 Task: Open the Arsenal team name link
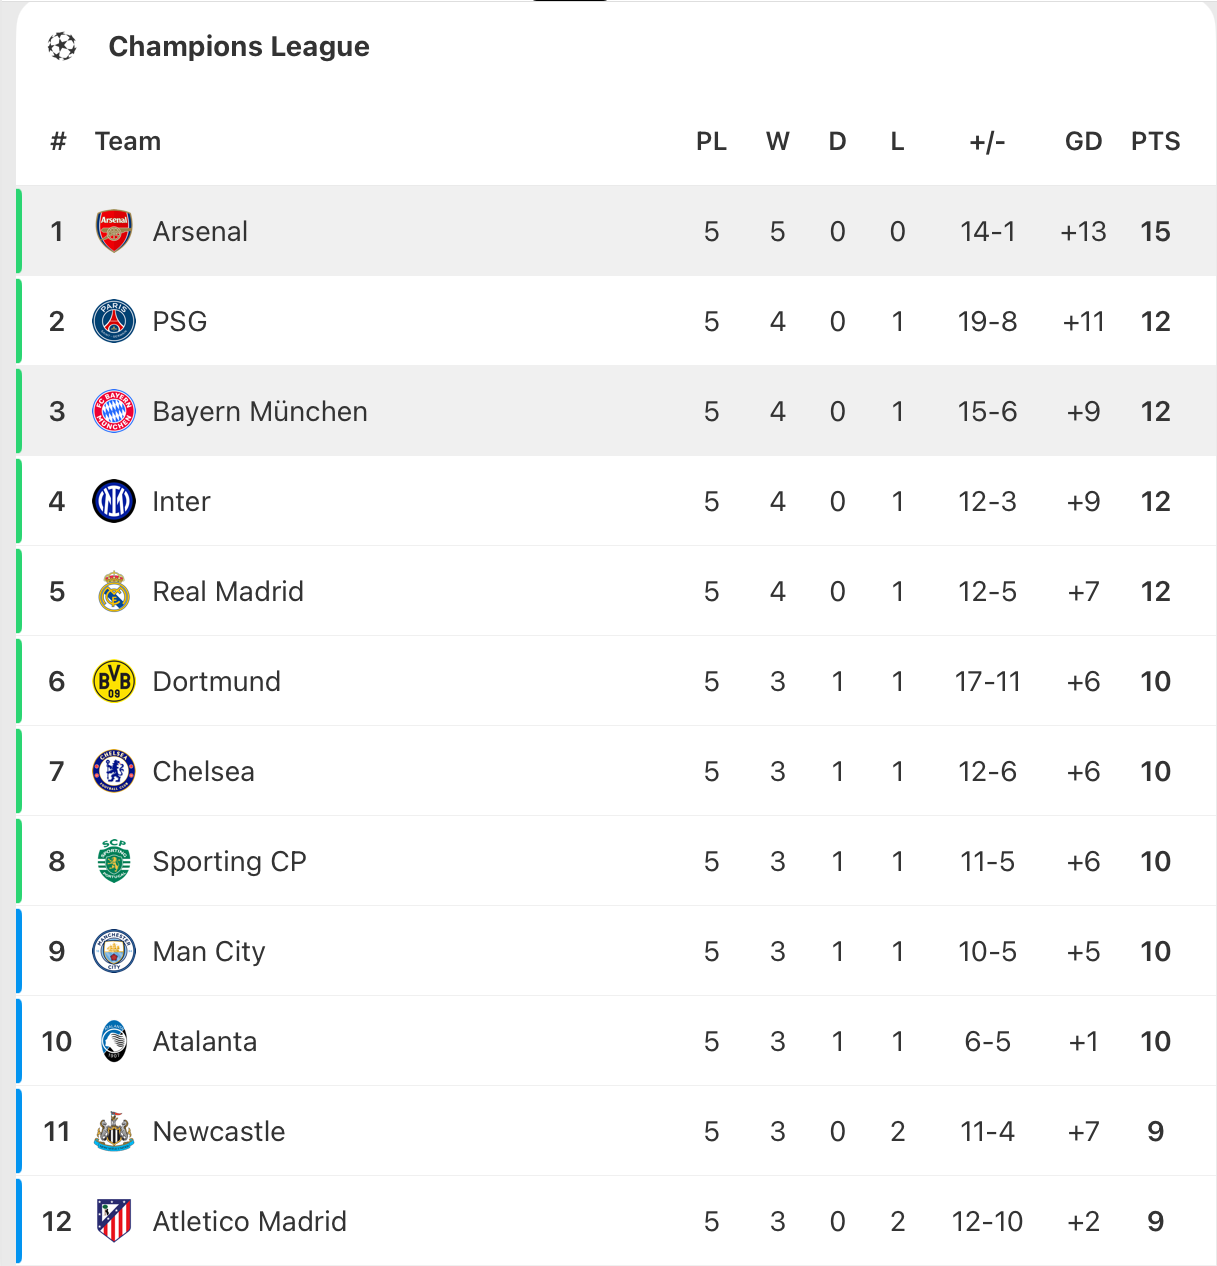(200, 231)
